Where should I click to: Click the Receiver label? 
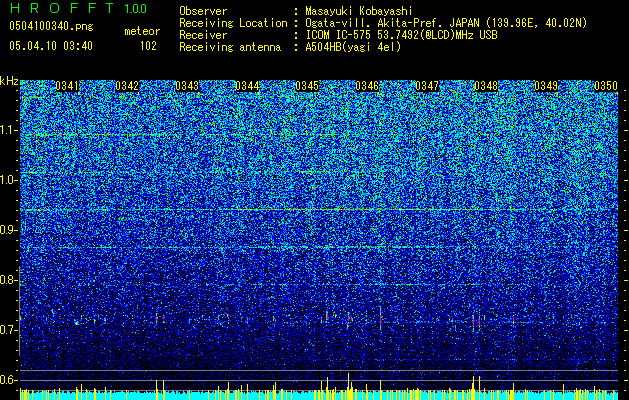[x=203, y=35]
